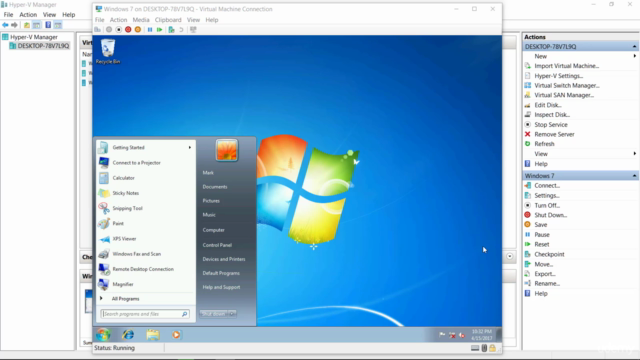Screen dimensions: 640x360
Task: Open Media menu in VM Connection
Action: pyautogui.click(x=141, y=20)
